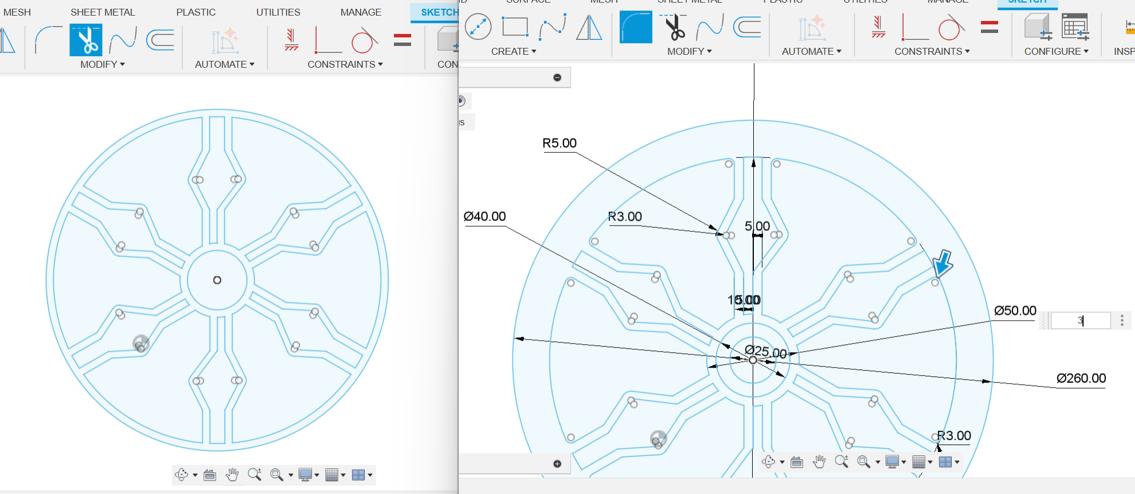Expand CONSTRAINTS dropdown in left window
This screenshot has height=494, width=1135.
(x=345, y=64)
